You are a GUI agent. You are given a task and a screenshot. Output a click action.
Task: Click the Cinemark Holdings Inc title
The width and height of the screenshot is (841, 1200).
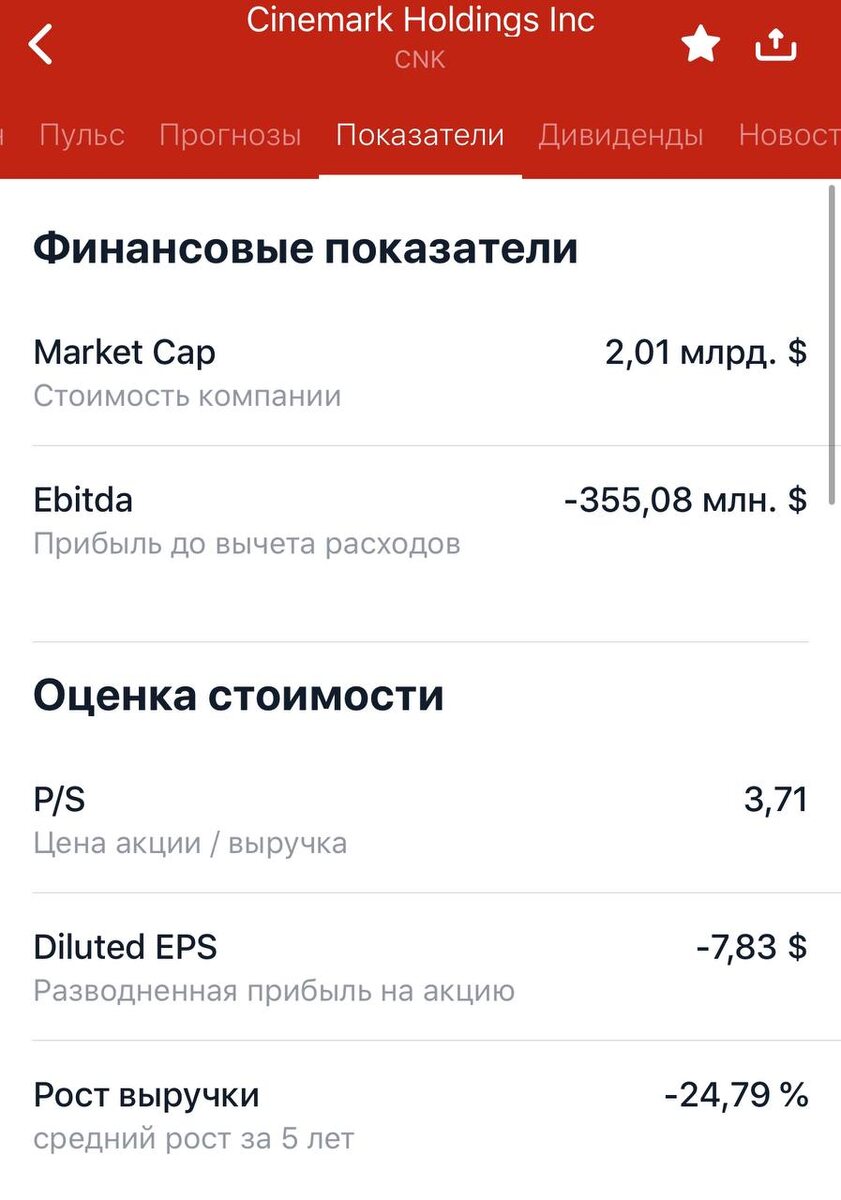tap(421, 19)
